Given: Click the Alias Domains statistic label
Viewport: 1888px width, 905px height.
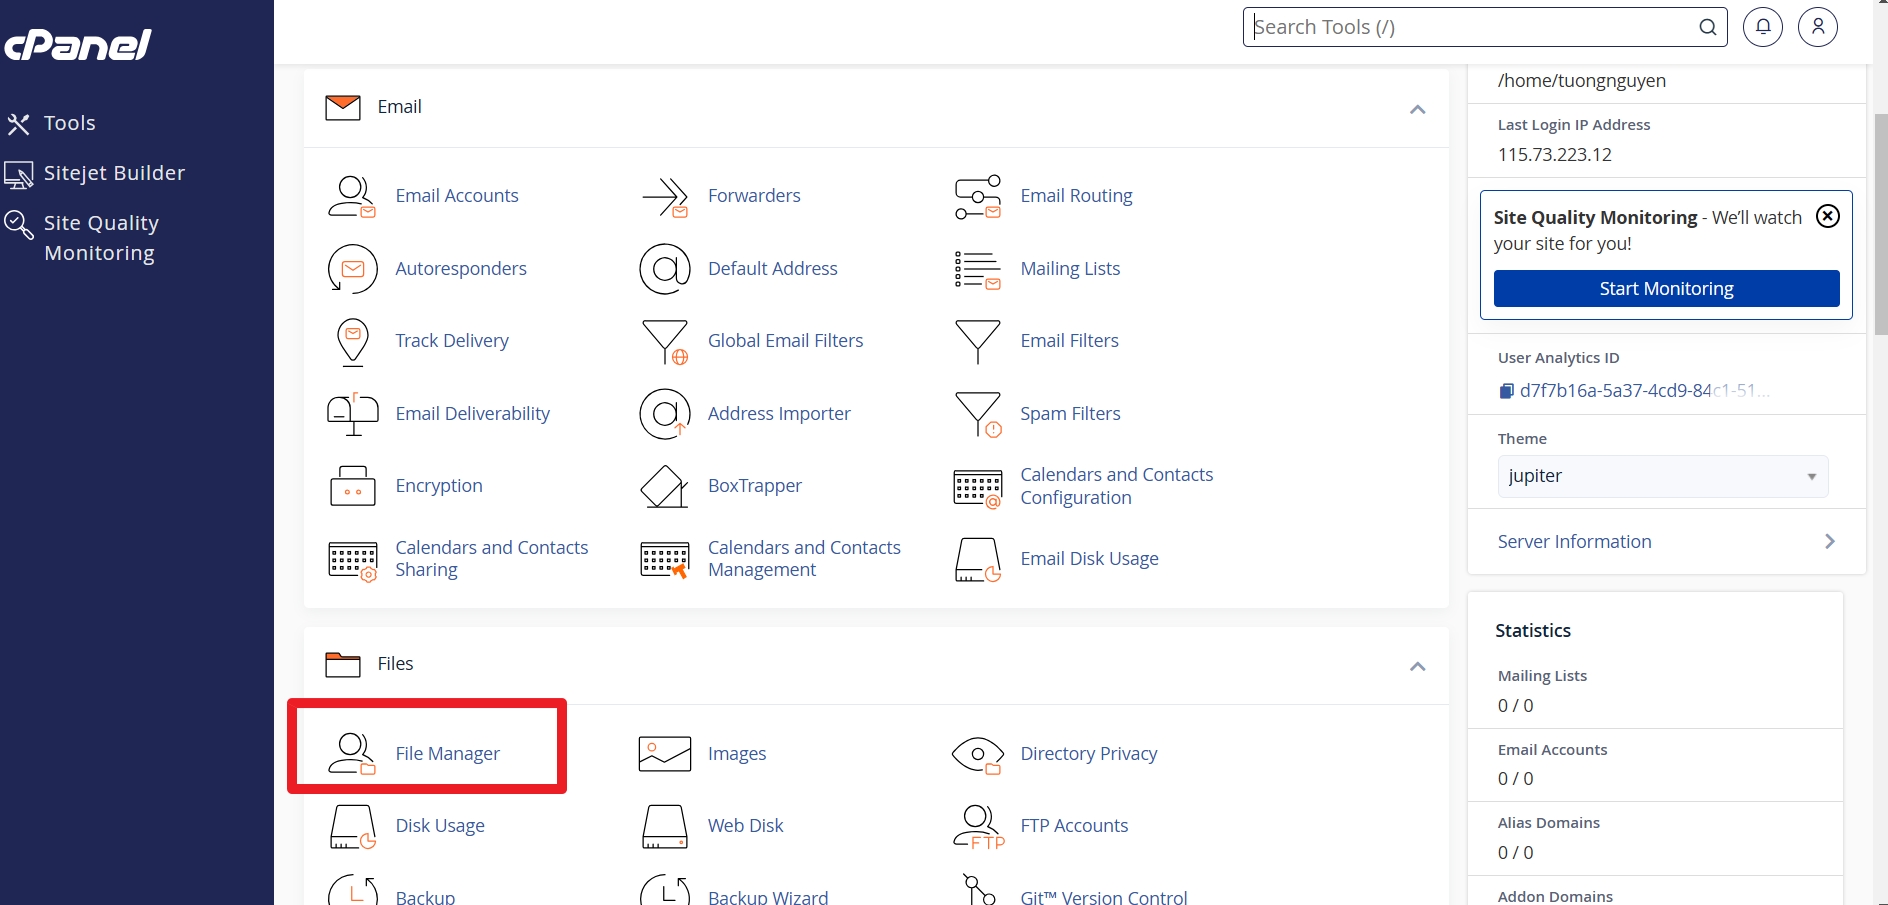Looking at the screenshot, I should [x=1548, y=822].
